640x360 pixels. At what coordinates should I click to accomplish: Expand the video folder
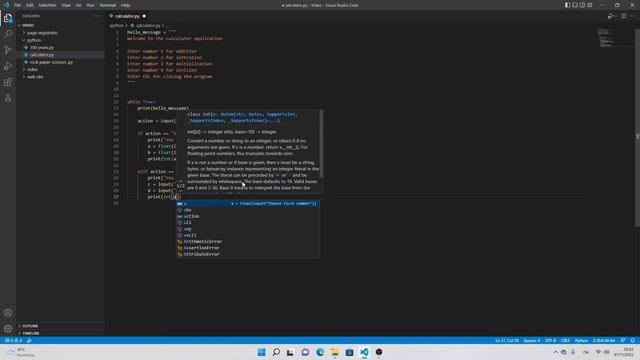(x=60, y=69)
